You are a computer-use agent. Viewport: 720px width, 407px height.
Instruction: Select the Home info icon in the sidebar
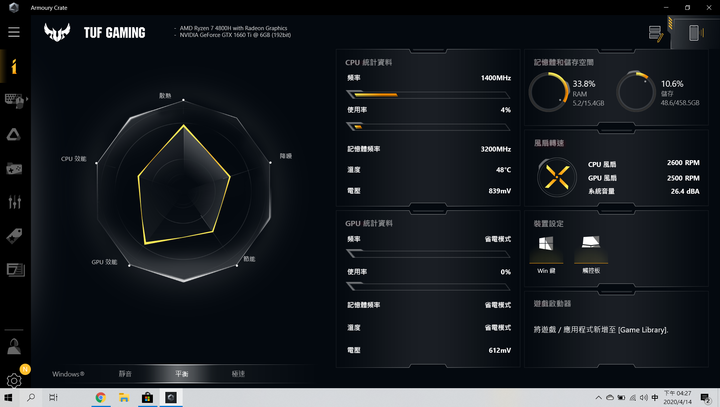(14, 67)
